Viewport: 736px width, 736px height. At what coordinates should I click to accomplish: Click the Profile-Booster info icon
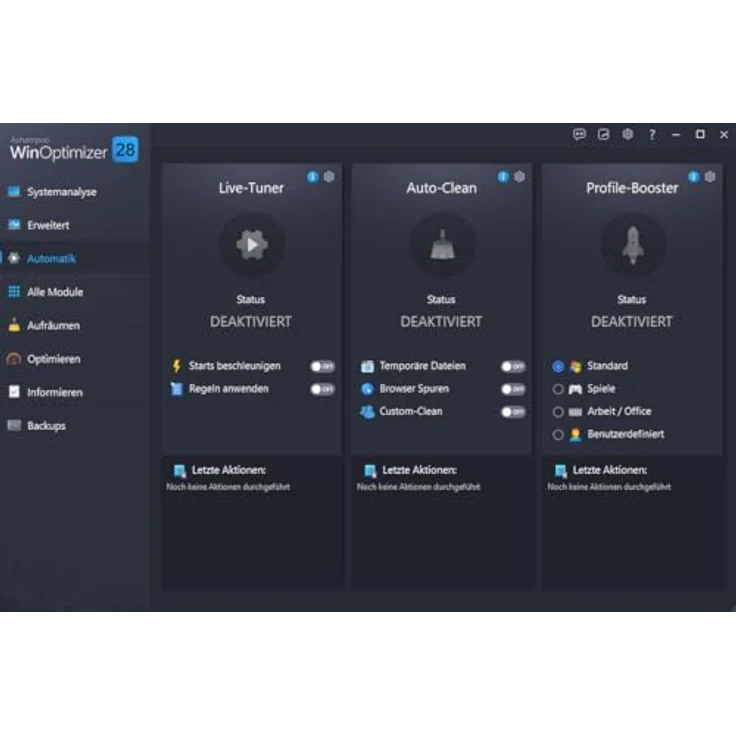pyautogui.click(x=694, y=177)
